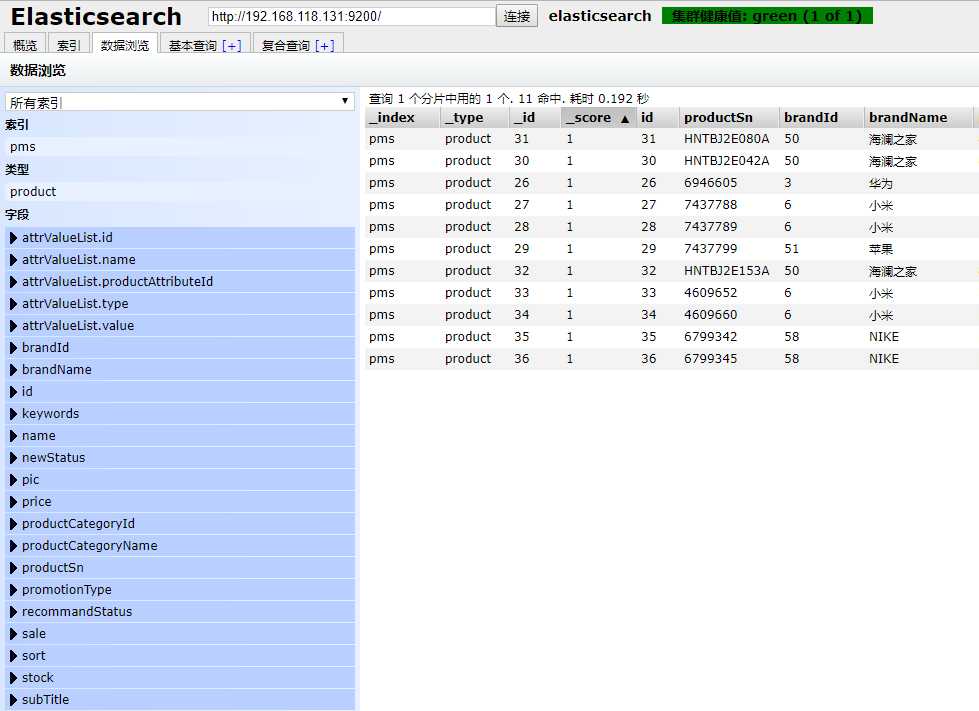Click productSn cell HNTBJ2E080A

(727, 139)
